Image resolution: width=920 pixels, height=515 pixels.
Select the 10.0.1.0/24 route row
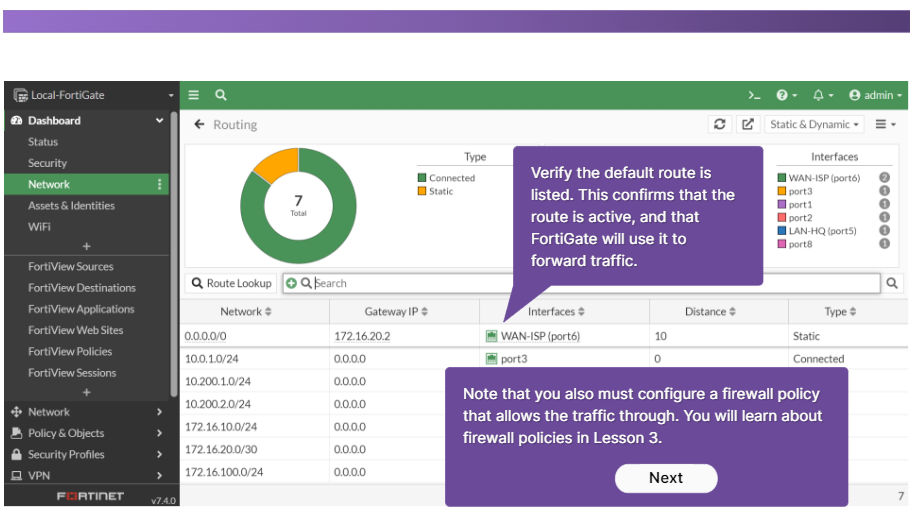pyautogui.click(x=544, y=359)
